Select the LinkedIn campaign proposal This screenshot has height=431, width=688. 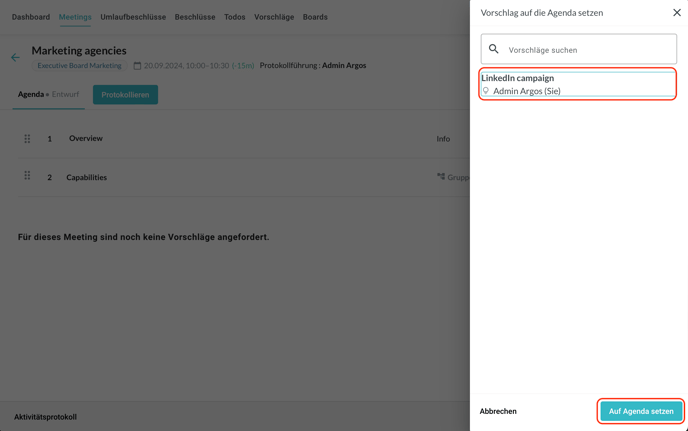click(578, 84)
